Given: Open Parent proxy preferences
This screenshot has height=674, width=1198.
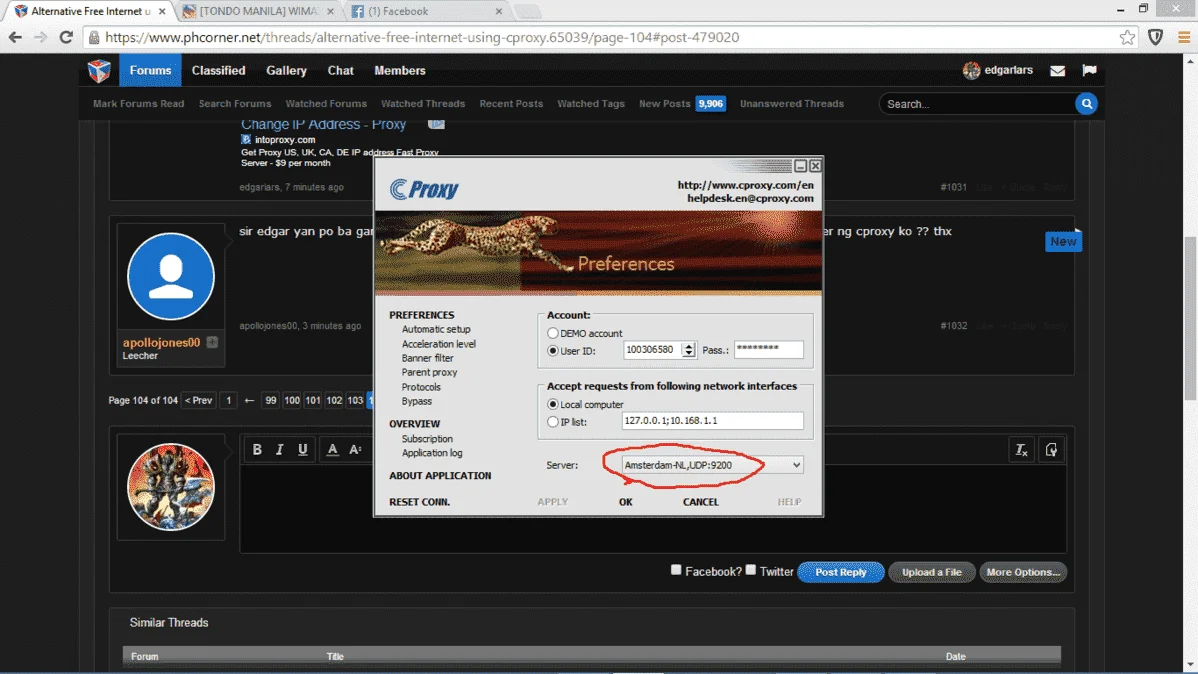Looking at the screenshot, I should (x=429, y=372).
